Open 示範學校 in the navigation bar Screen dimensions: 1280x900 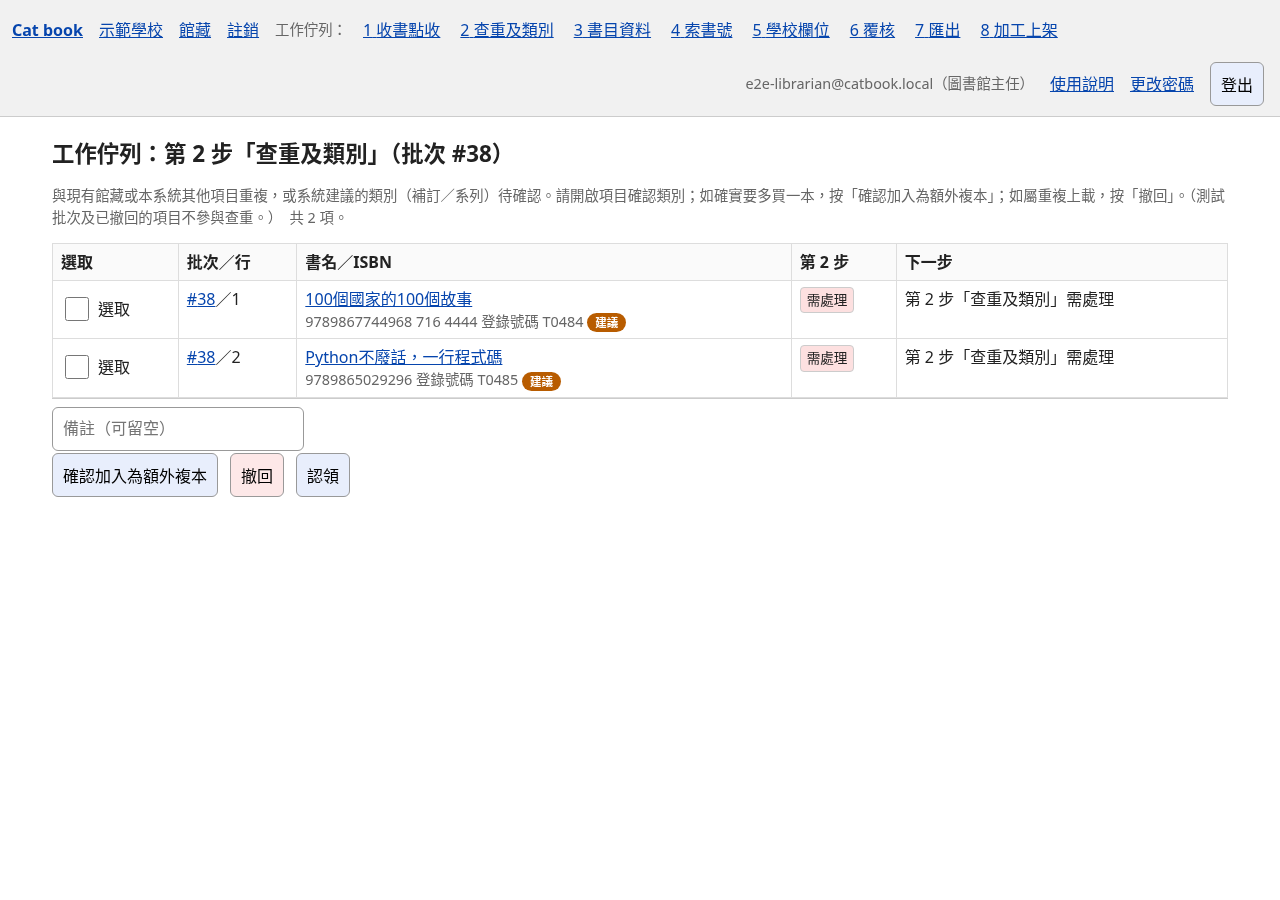pyautogui.click(x=131, y=30)
